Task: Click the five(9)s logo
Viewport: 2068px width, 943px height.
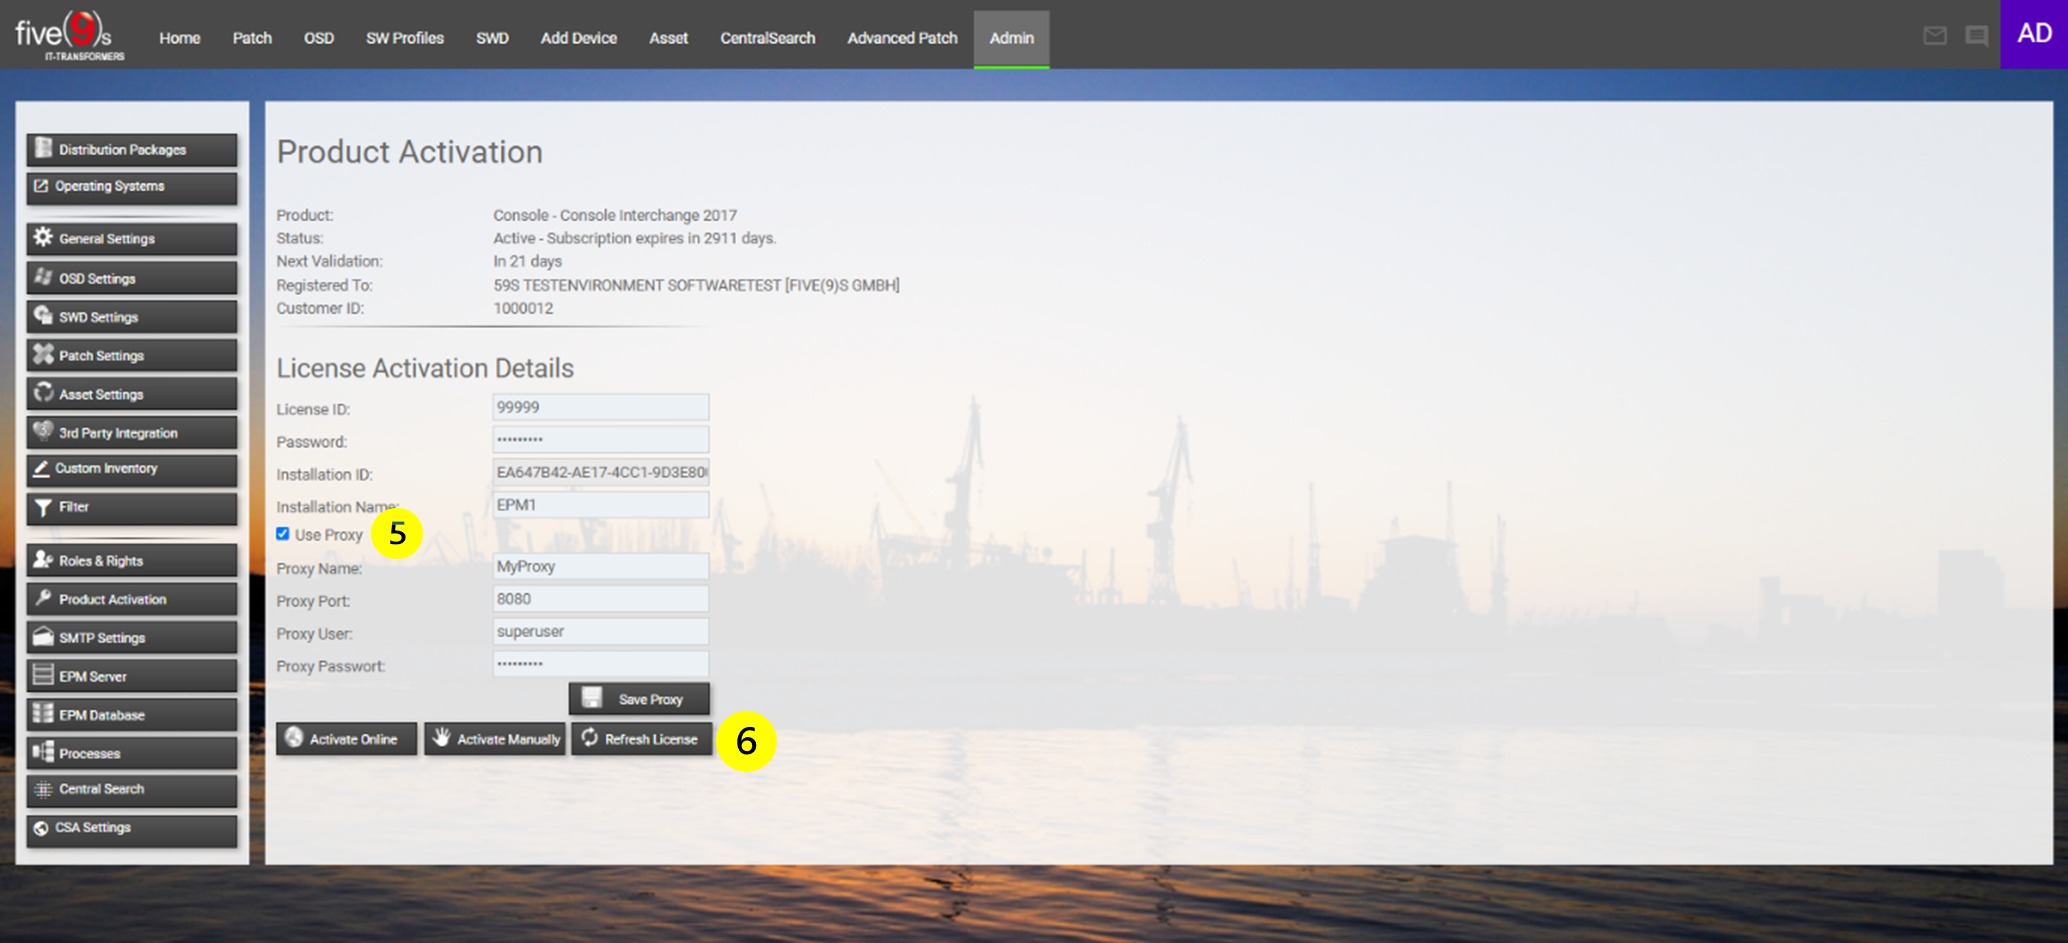Action: (x=69, y=36)
